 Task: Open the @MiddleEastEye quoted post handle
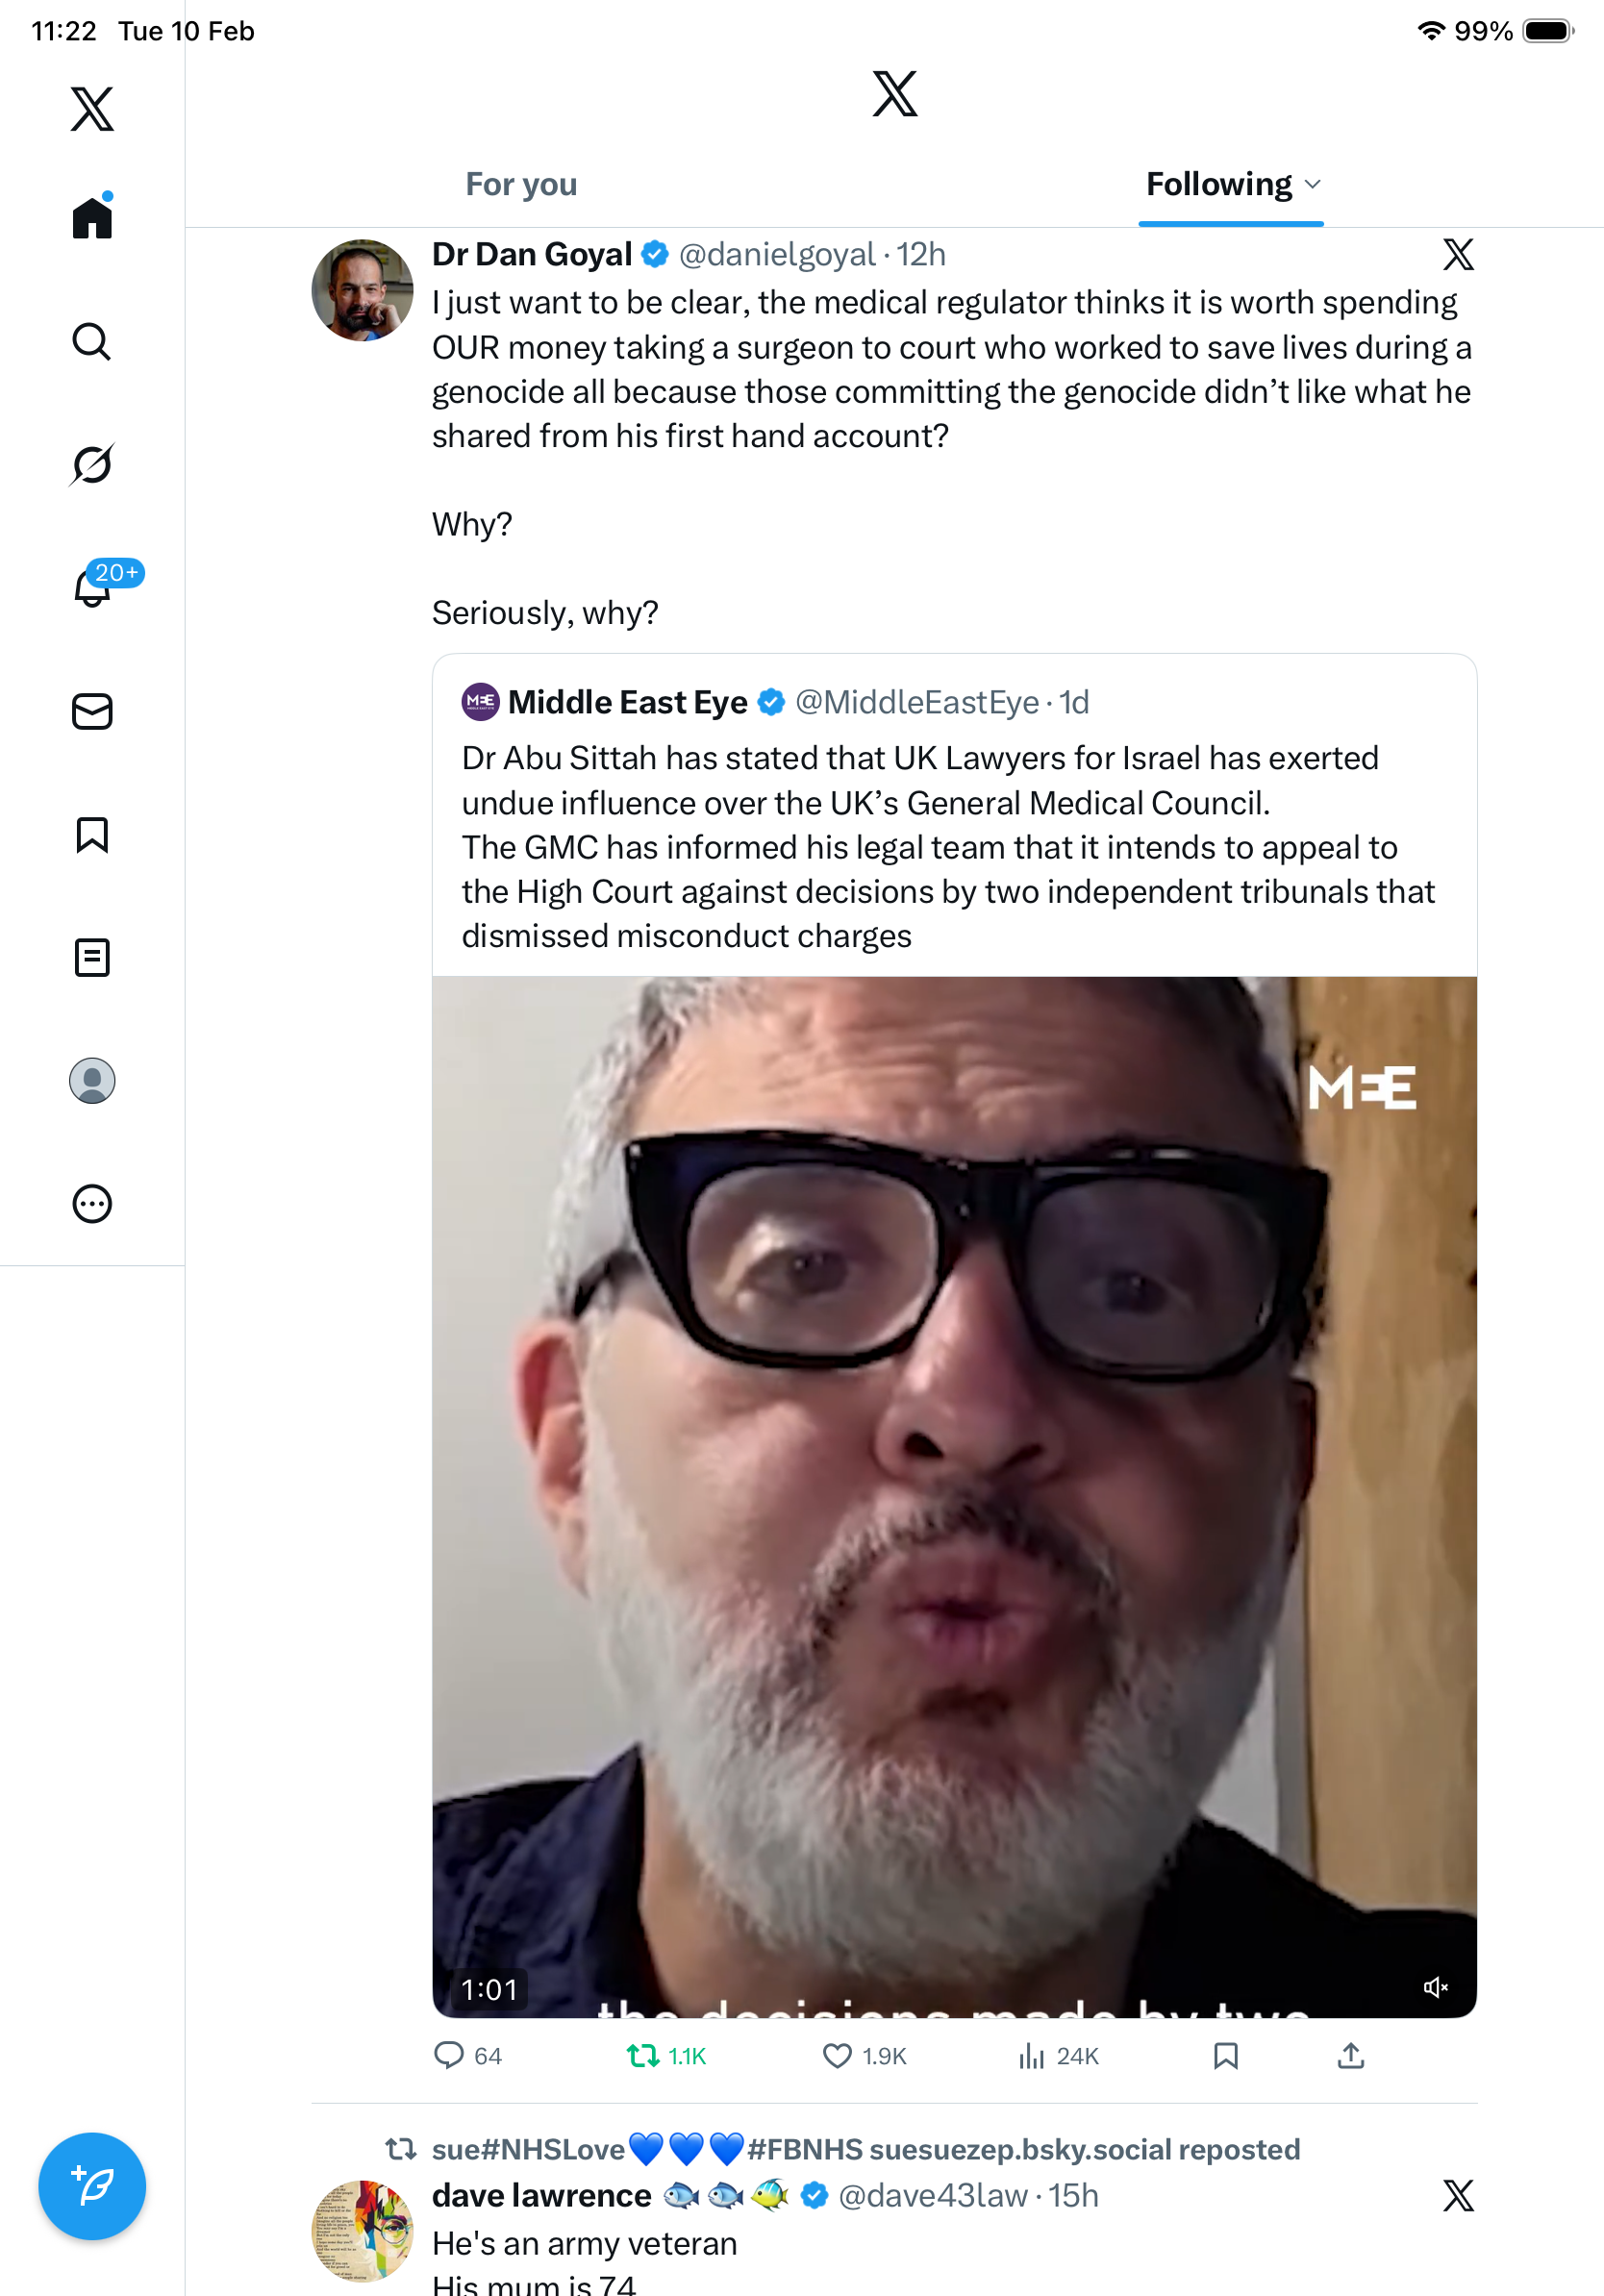tap(917, 703)
